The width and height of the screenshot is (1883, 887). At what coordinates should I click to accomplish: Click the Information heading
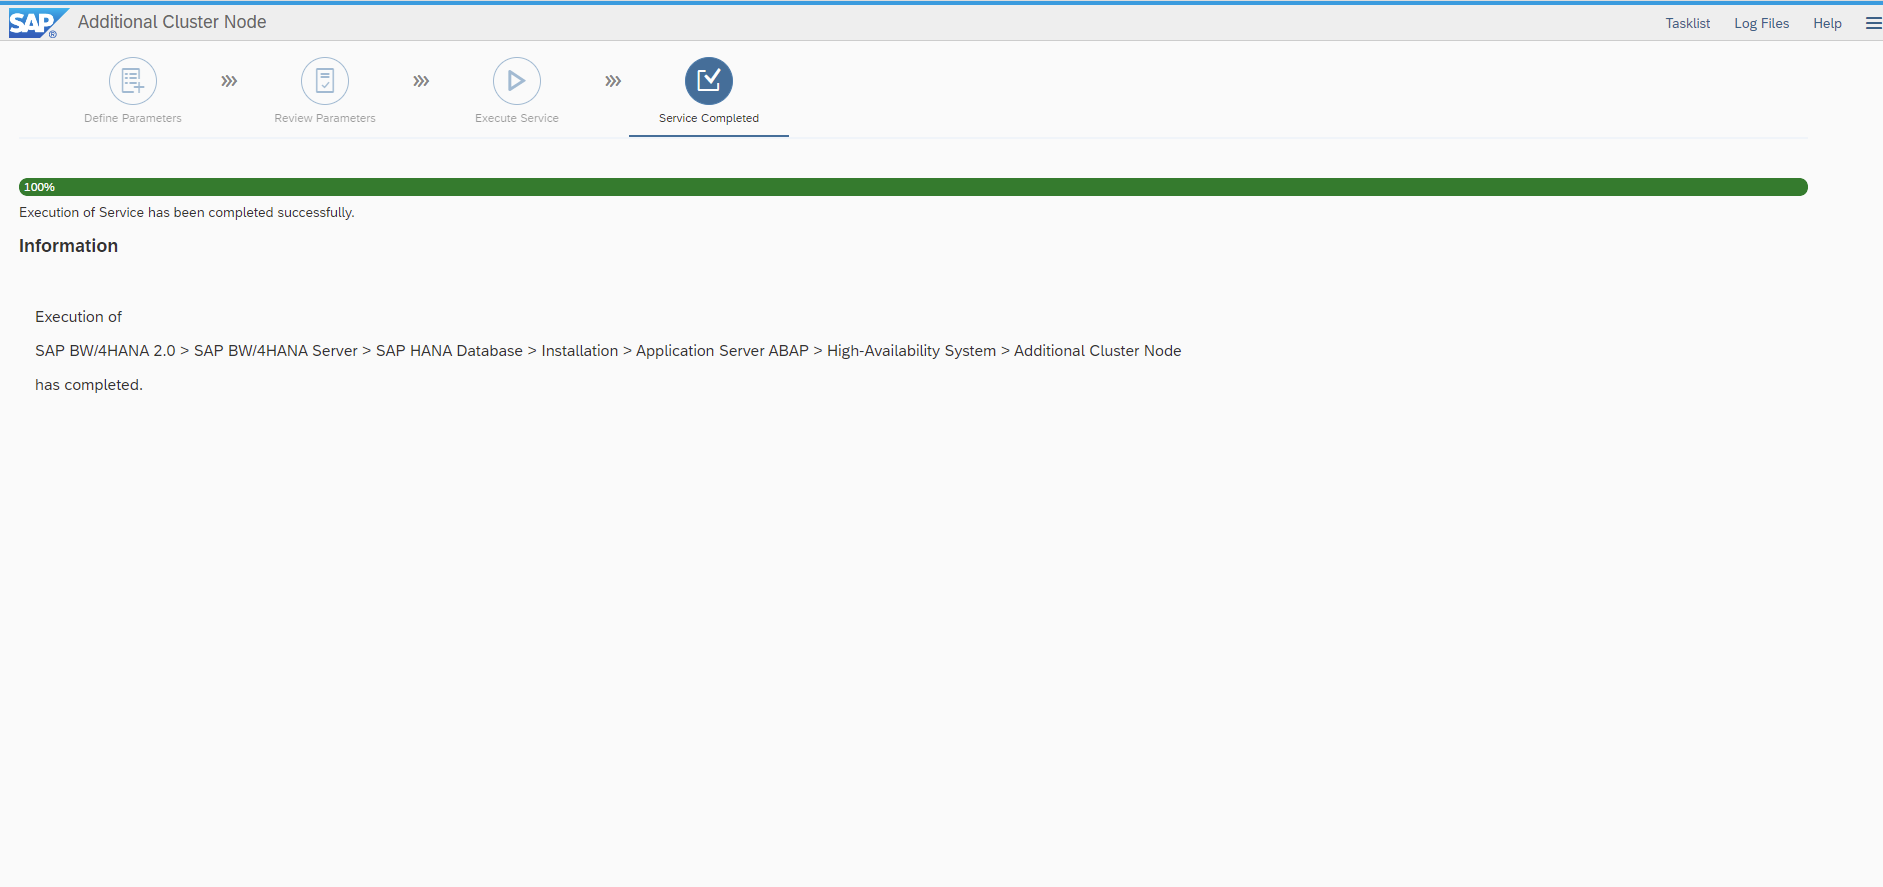(x=68, y=246)
